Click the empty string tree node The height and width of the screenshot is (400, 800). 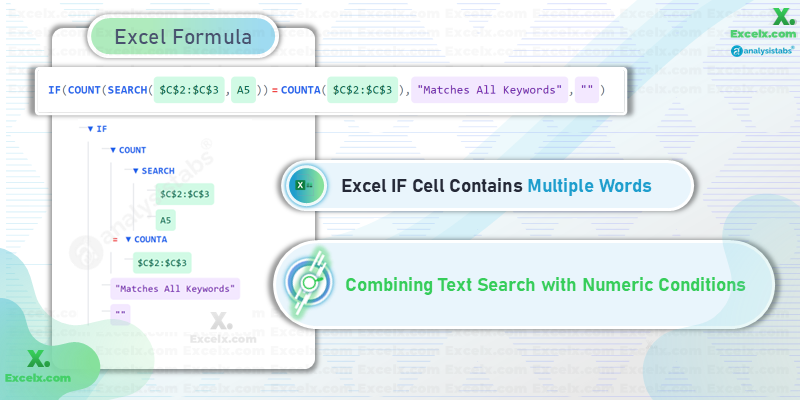click(120, 315)
